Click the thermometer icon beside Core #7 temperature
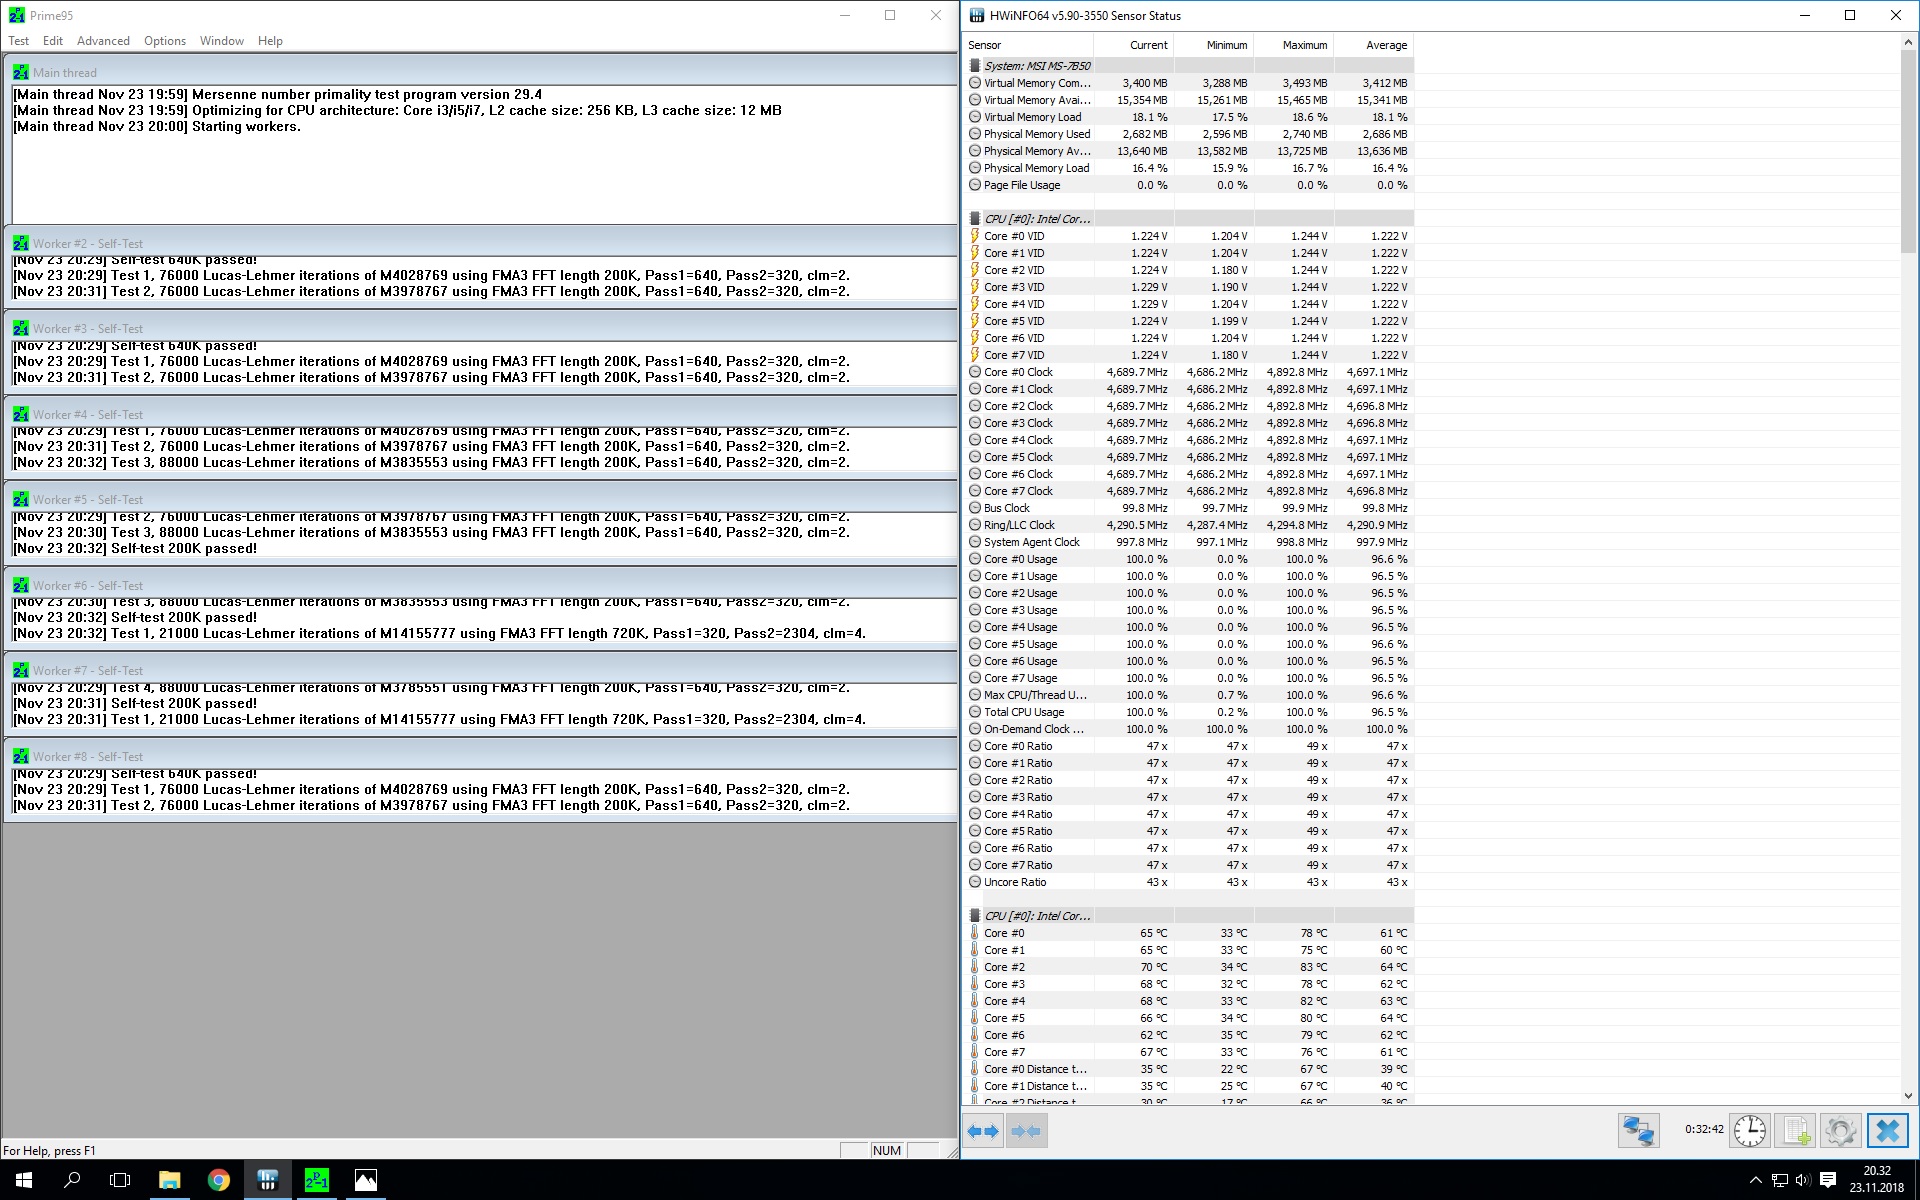Screen dimensions: 1920x1200 coord(975,1052)
